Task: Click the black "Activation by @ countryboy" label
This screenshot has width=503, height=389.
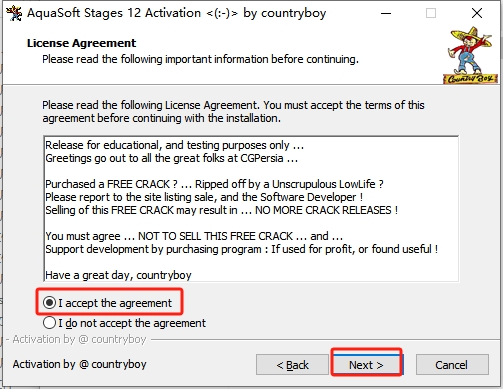Action: coord(80,364)
